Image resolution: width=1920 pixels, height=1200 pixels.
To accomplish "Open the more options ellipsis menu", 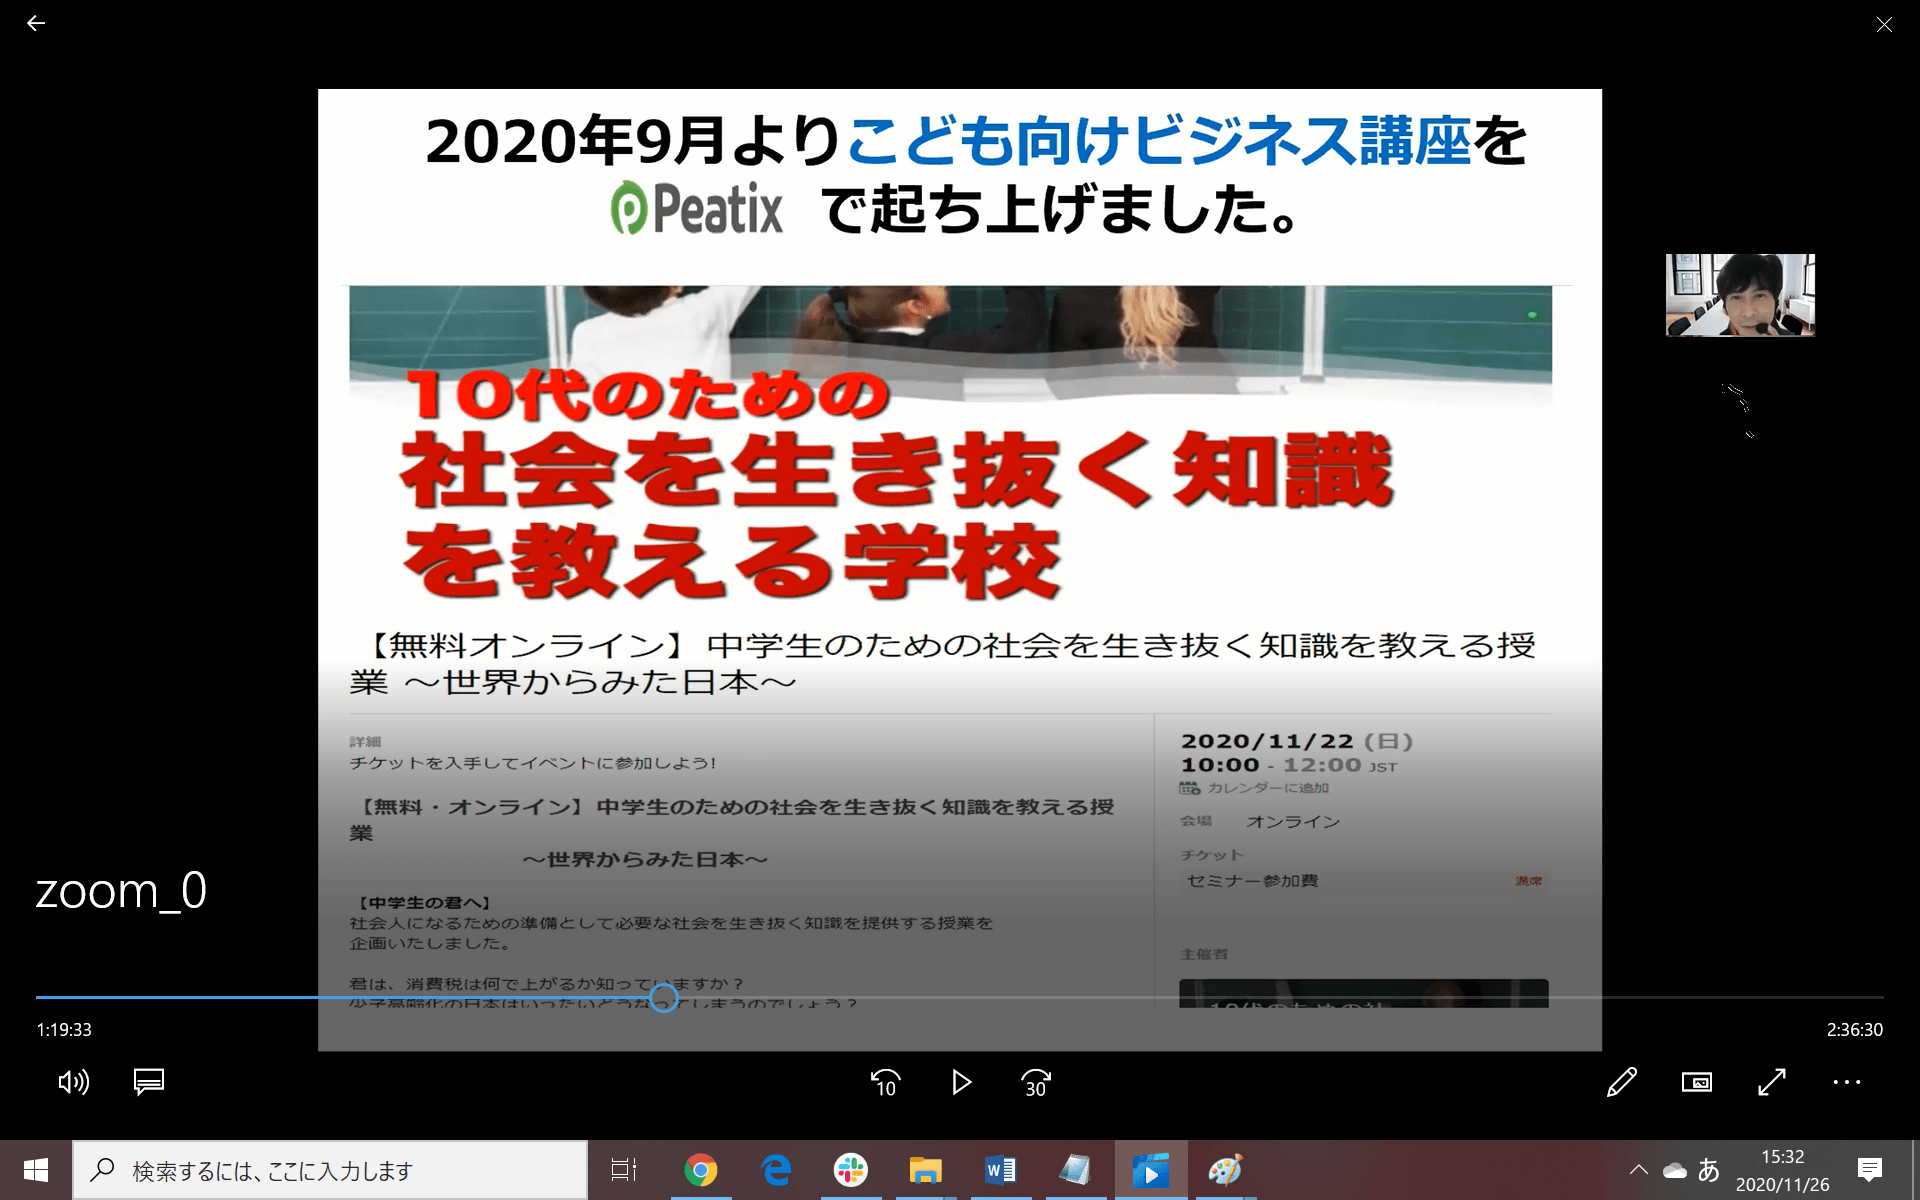I will (1845, 1082).
